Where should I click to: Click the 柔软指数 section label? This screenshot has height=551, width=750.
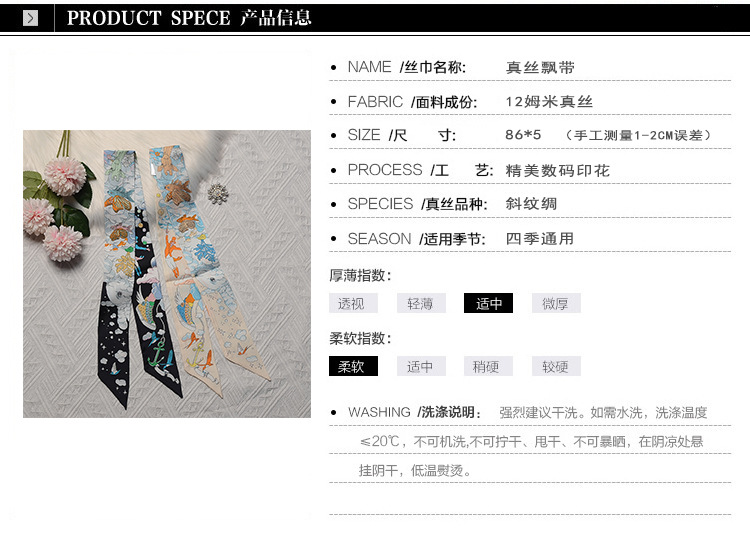360,339
